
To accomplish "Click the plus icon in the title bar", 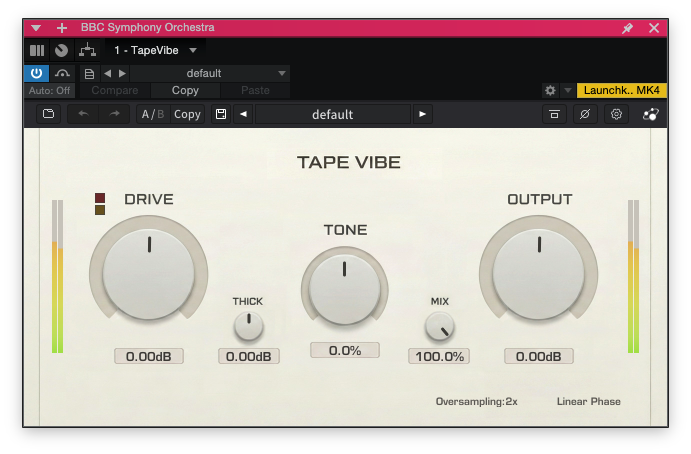I will click(x=62, y=28).
